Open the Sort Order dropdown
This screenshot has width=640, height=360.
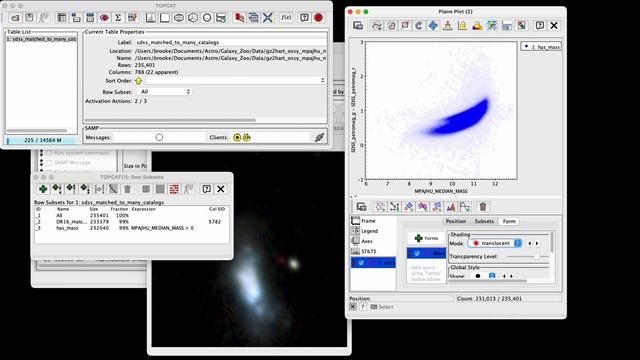[x=236, y=80]
